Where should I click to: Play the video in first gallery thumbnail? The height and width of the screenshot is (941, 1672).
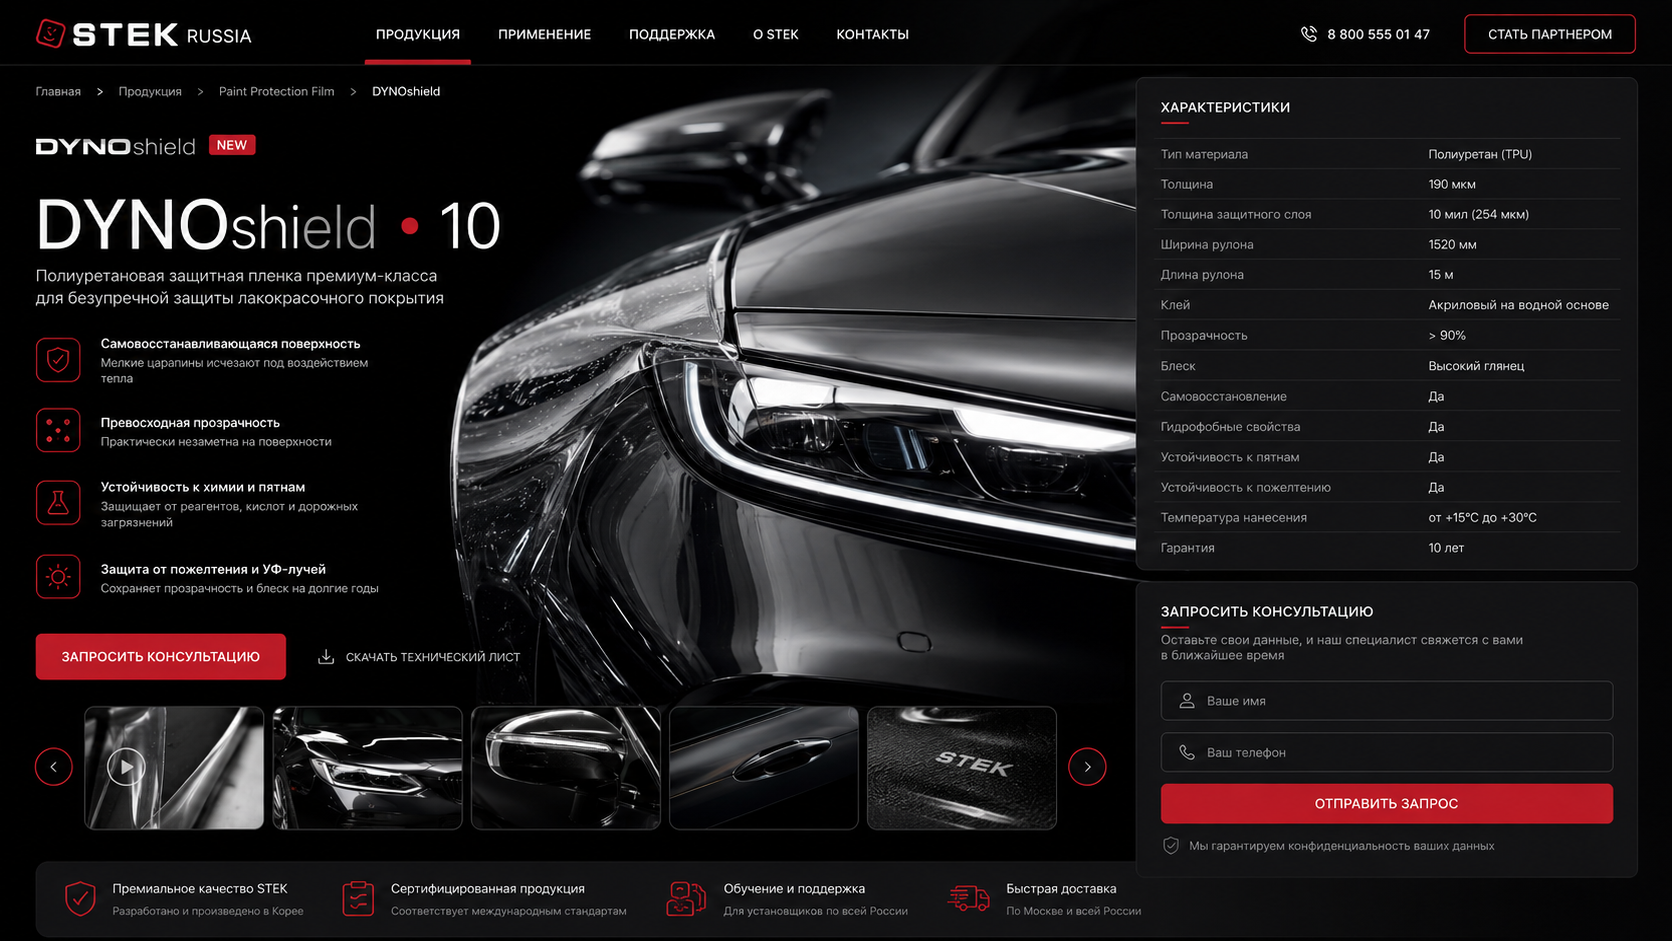pos(126,767)
